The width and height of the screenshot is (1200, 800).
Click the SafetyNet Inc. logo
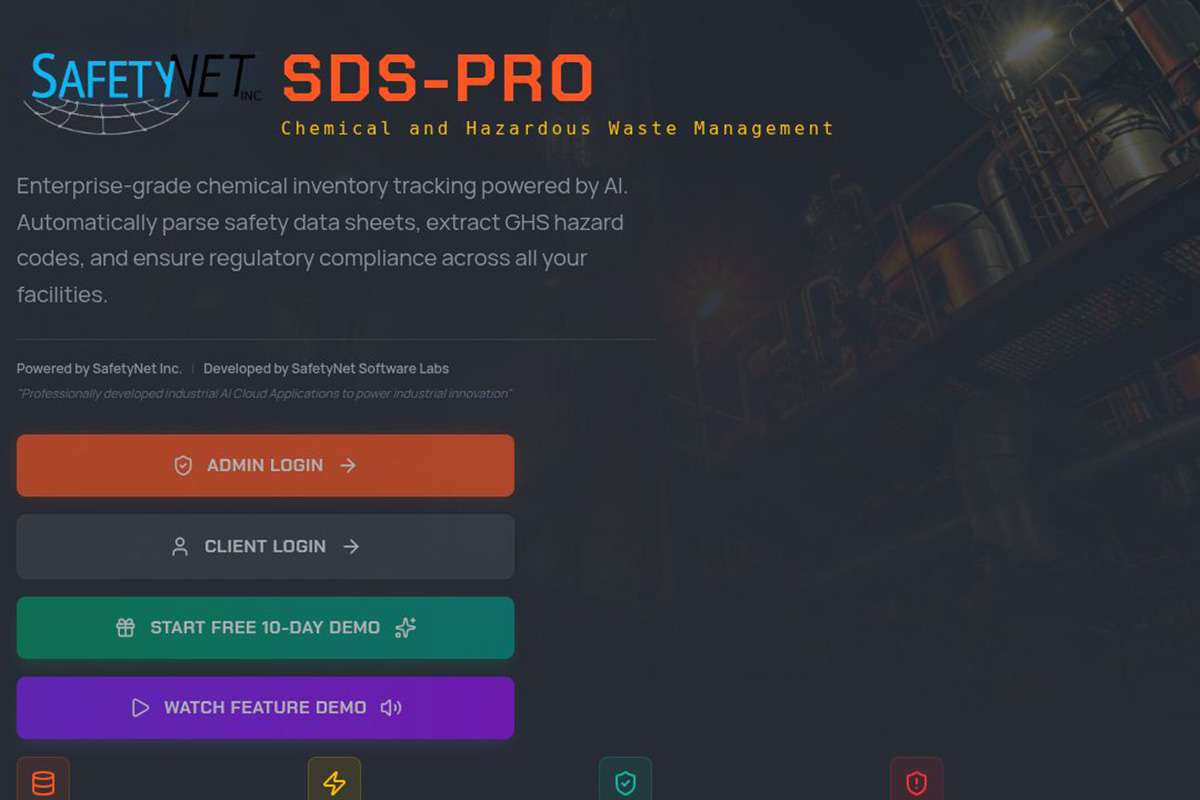tap(141, 92)
